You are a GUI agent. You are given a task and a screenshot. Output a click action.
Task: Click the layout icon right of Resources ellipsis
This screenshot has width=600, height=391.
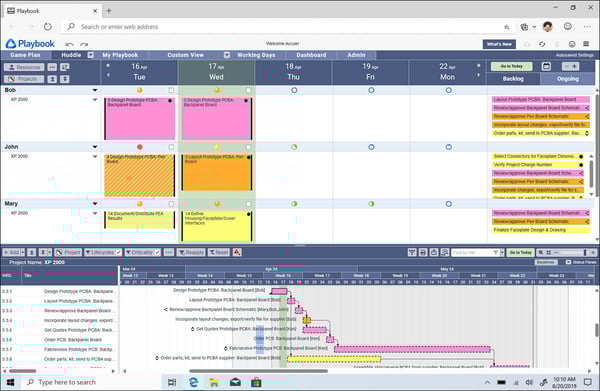pos(65,67)
